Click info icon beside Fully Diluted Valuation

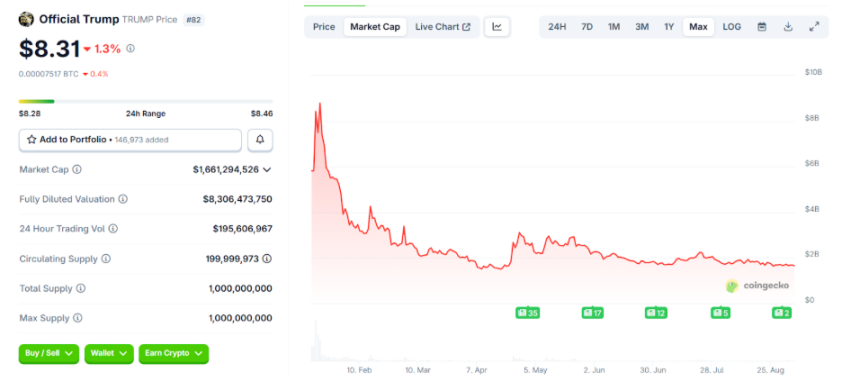123,199
